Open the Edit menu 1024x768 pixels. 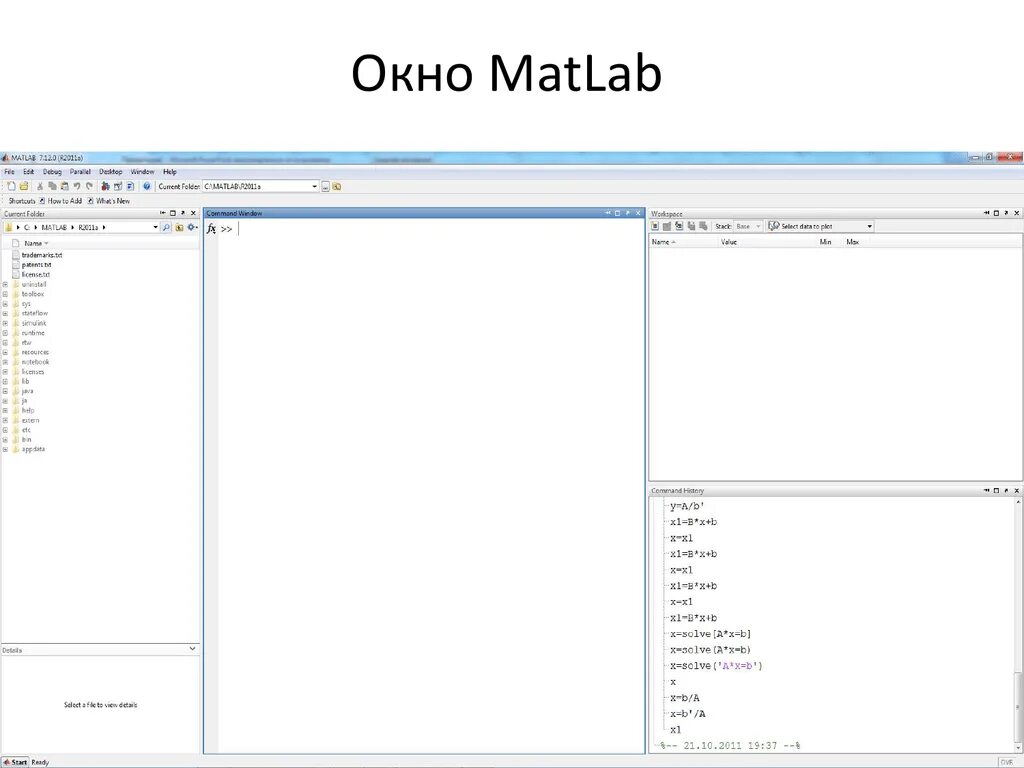[29, 172]
